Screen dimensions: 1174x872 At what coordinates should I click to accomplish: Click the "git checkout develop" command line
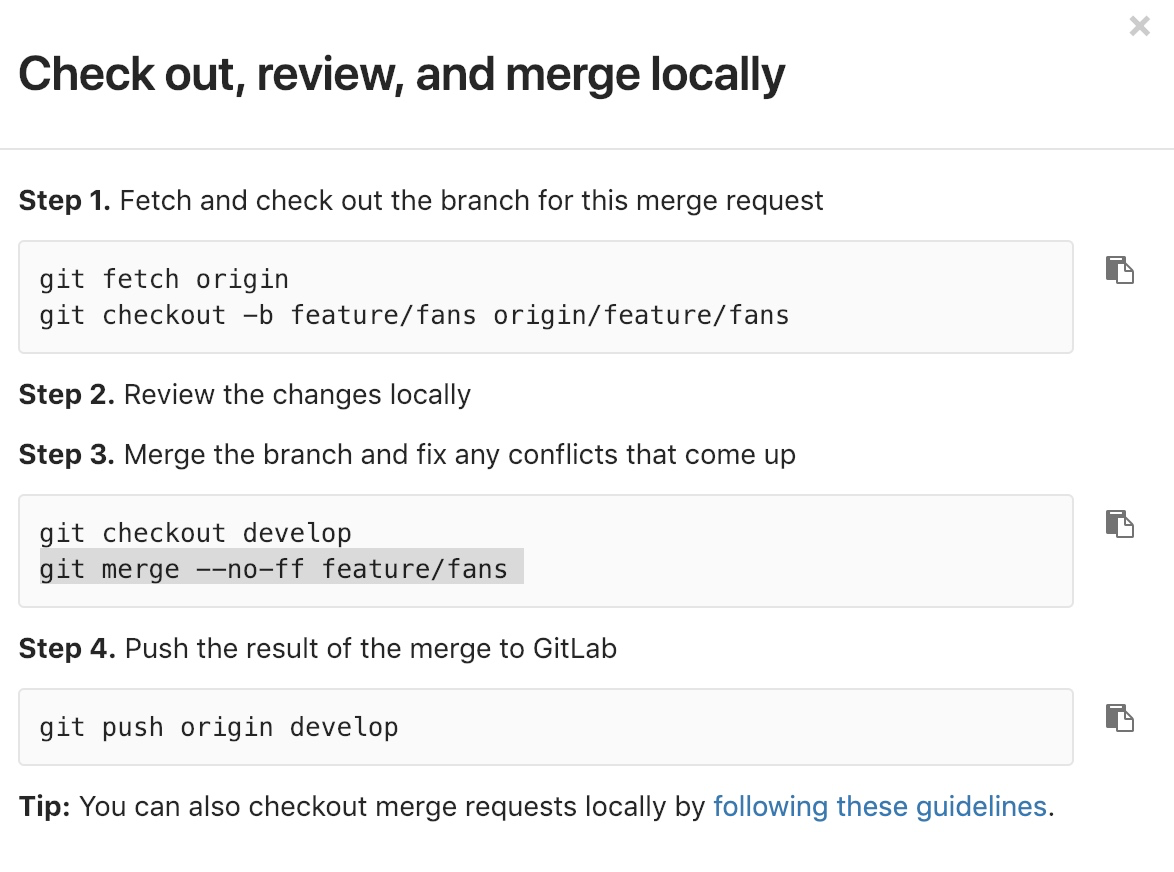(x=195, y=533)
